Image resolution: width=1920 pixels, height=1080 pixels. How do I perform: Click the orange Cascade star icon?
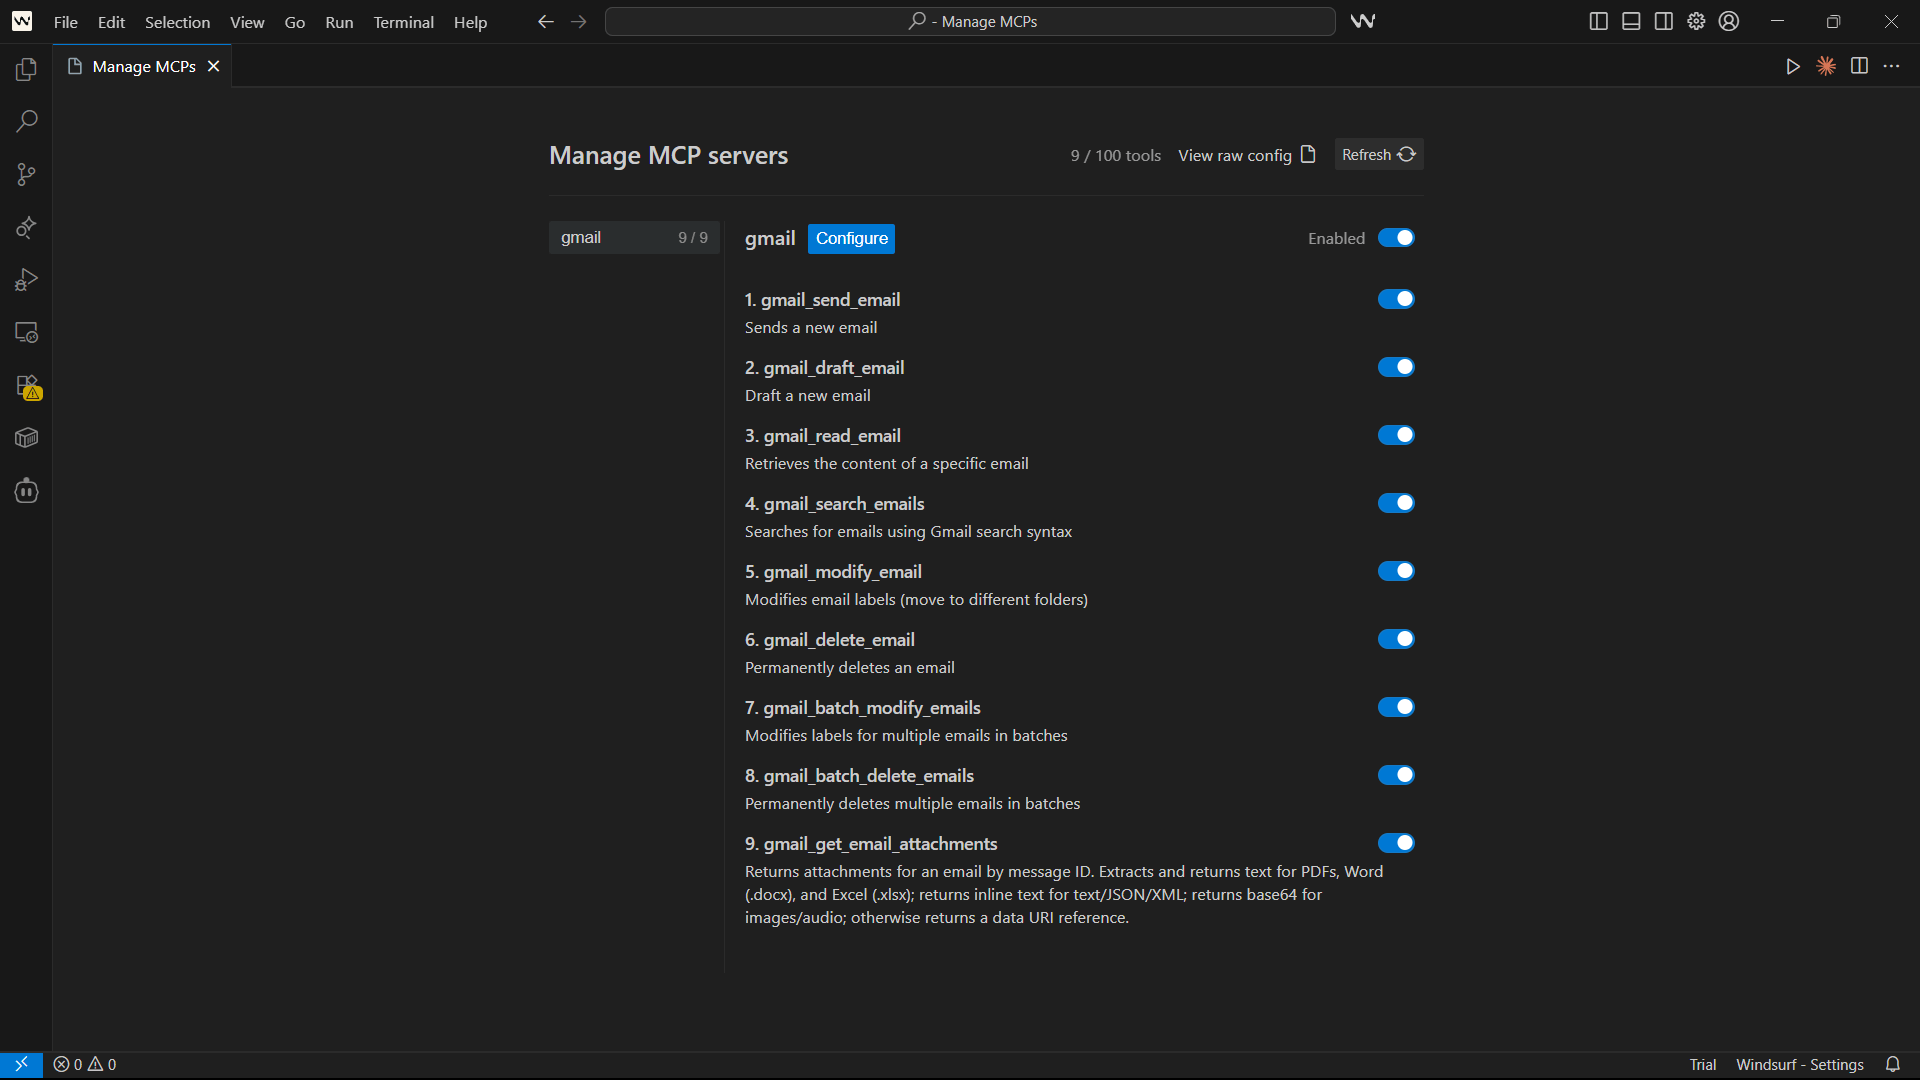point(1826,66)
